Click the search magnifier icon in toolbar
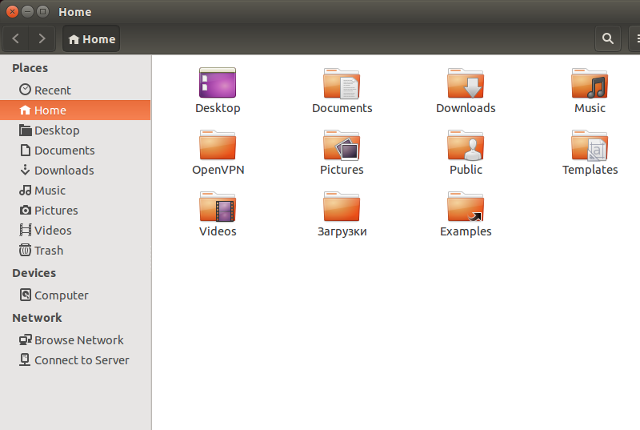The width and height of the screenshot is (640, 430). [608, 39]
